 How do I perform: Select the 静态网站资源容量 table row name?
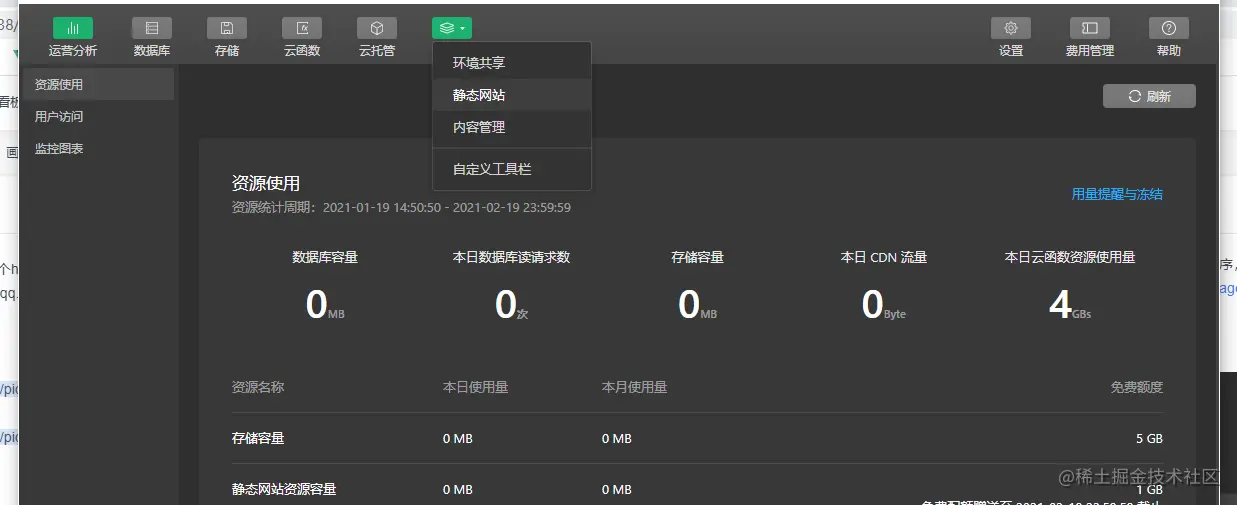point(284,489)
